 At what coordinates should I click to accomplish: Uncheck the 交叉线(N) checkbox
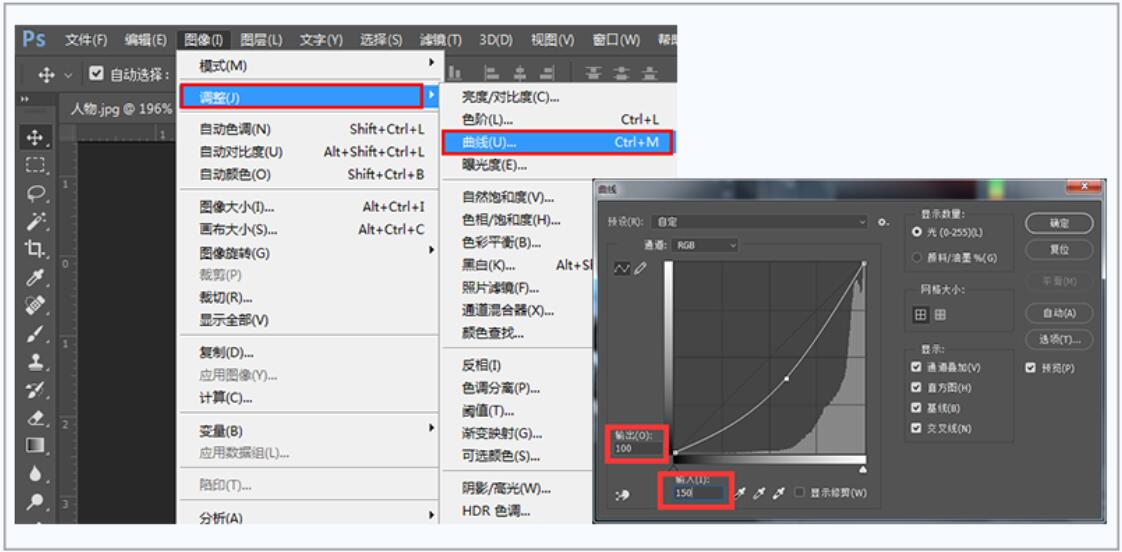(x=917, y=429)
